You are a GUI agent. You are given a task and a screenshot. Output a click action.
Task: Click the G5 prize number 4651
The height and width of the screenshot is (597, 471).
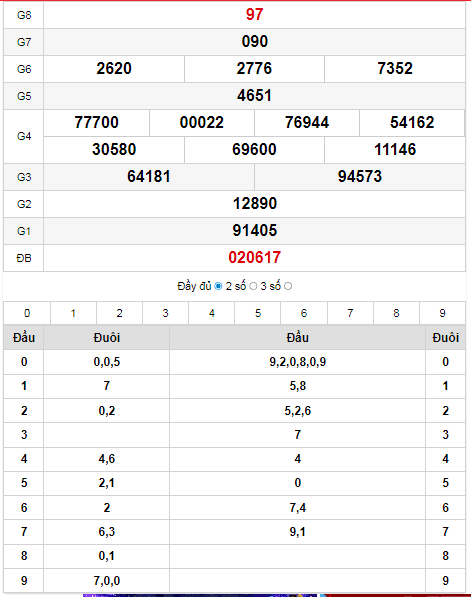[x=254, y=96]
